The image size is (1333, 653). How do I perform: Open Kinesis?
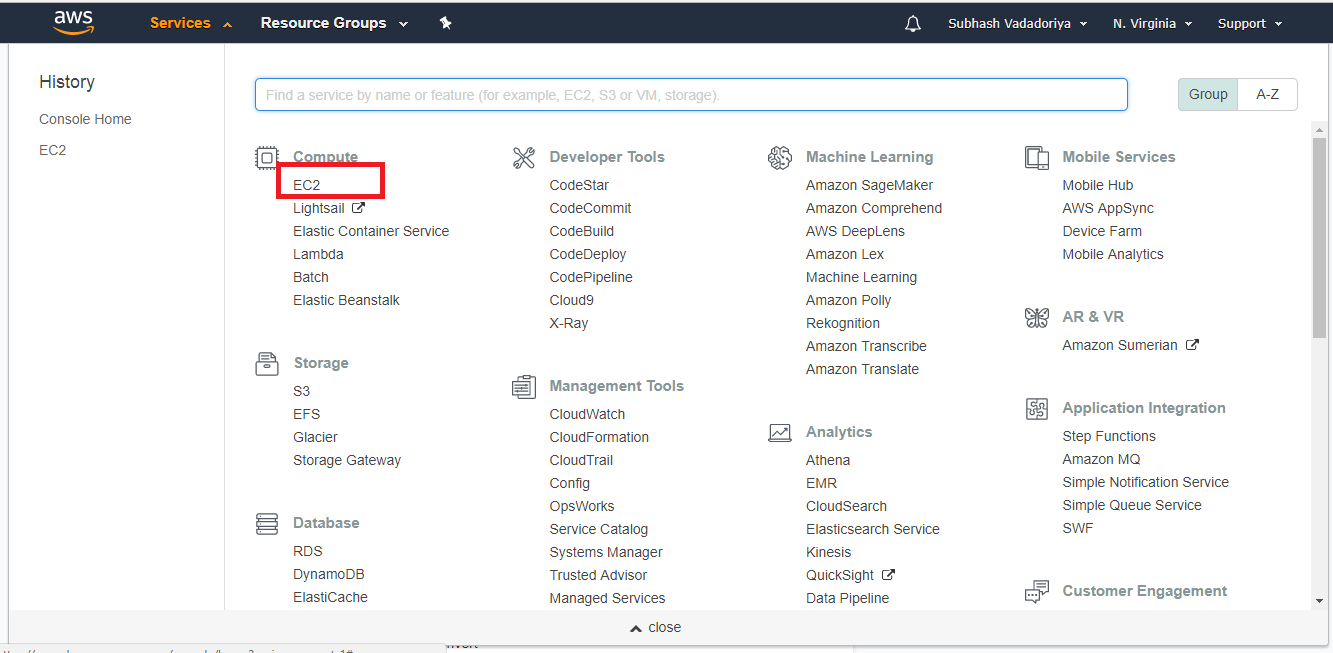(x=829, y=552)
